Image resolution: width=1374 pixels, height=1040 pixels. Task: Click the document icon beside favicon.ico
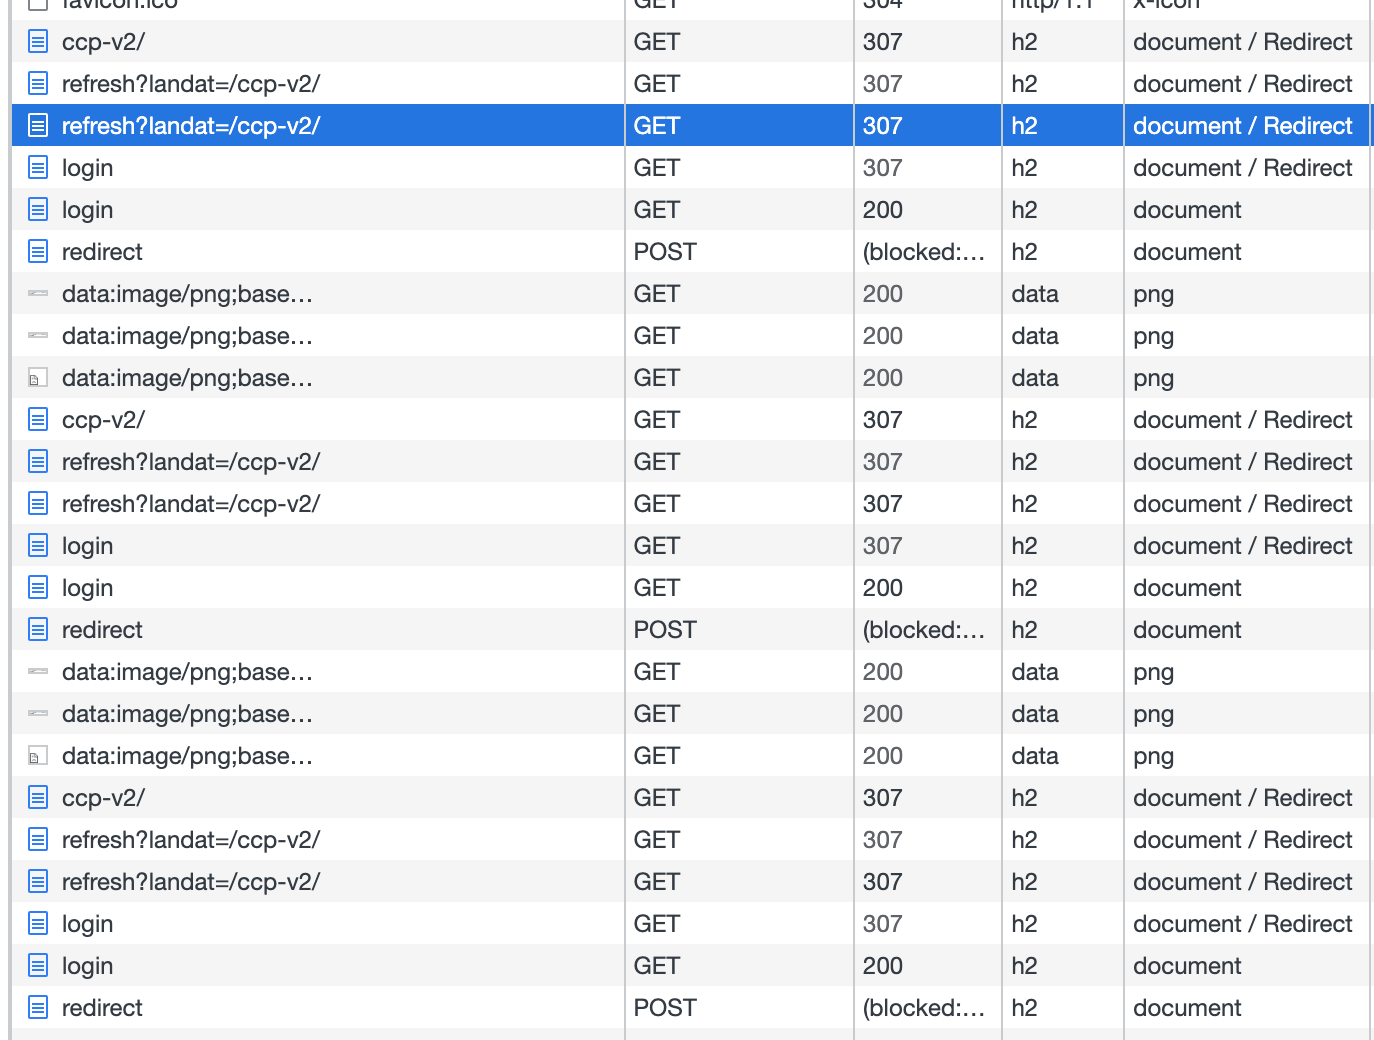click(x=38, y=5)
